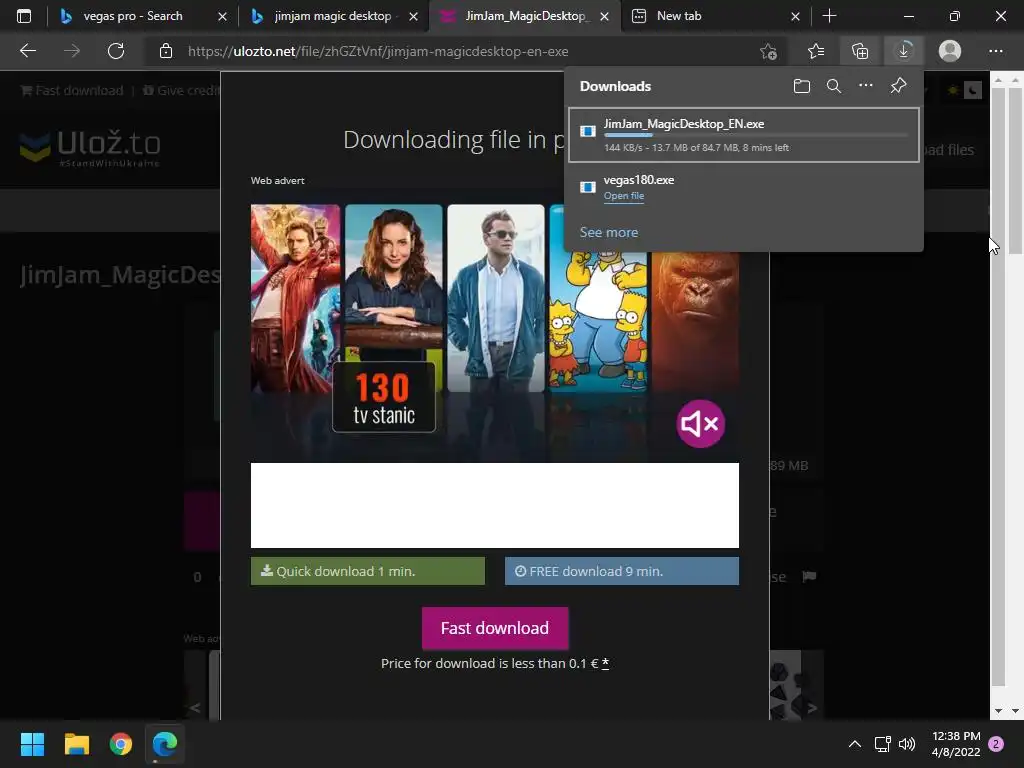Open the notification badge showing 2
Viewport: 1024px width, 768px height.
tap(996, 744)
